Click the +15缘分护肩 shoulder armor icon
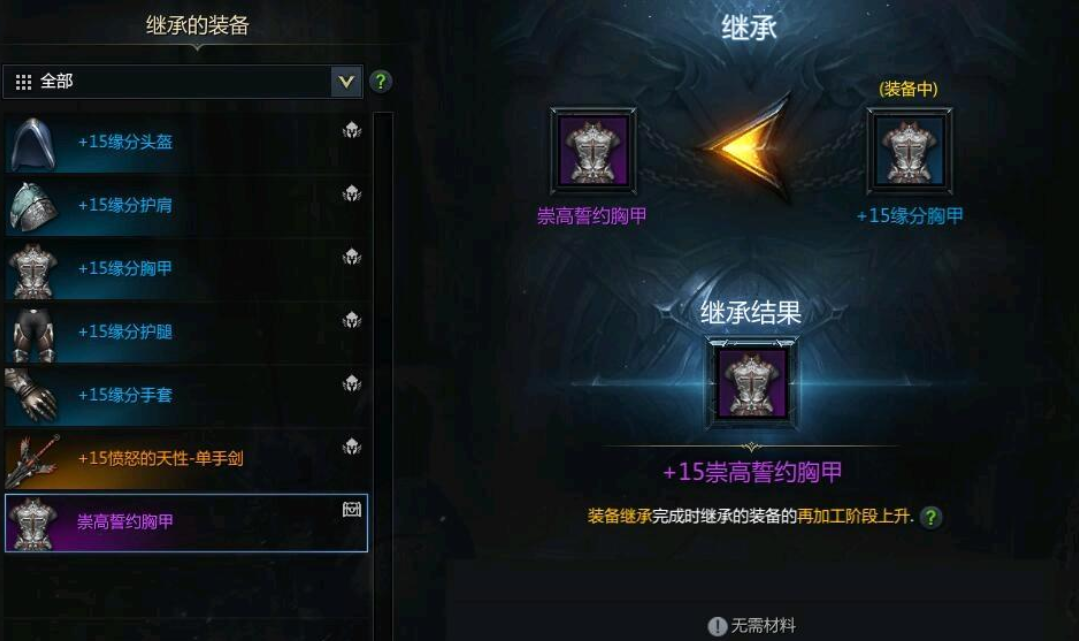This screenshot has width=1079, height=641. 33,207
